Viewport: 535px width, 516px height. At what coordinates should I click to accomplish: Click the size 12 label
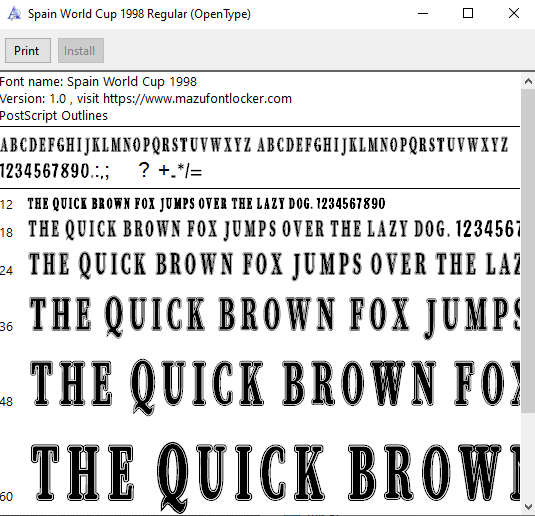[6, 205]
